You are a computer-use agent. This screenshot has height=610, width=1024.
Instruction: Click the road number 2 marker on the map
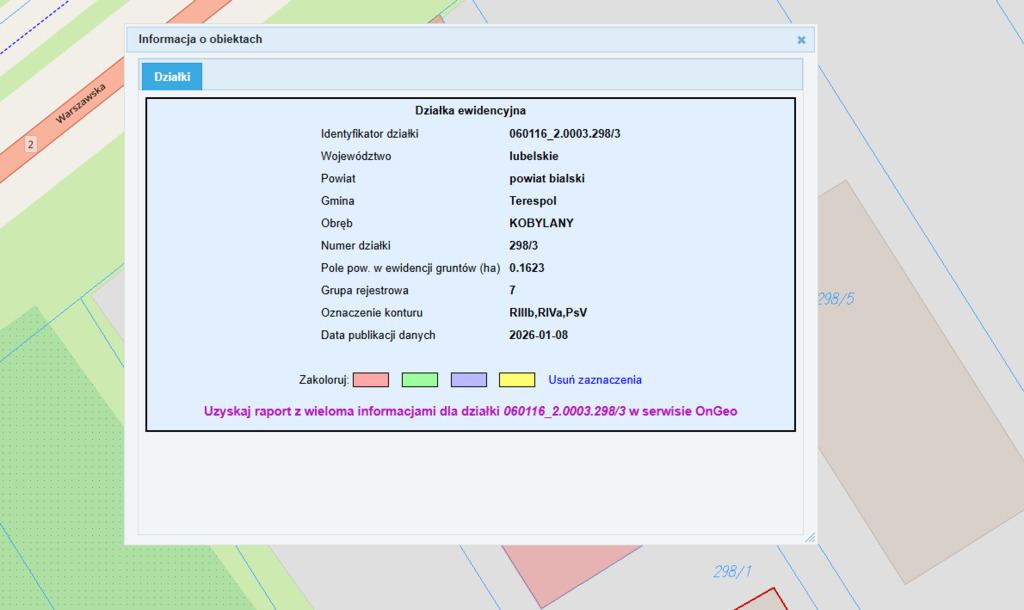[30, 145]
